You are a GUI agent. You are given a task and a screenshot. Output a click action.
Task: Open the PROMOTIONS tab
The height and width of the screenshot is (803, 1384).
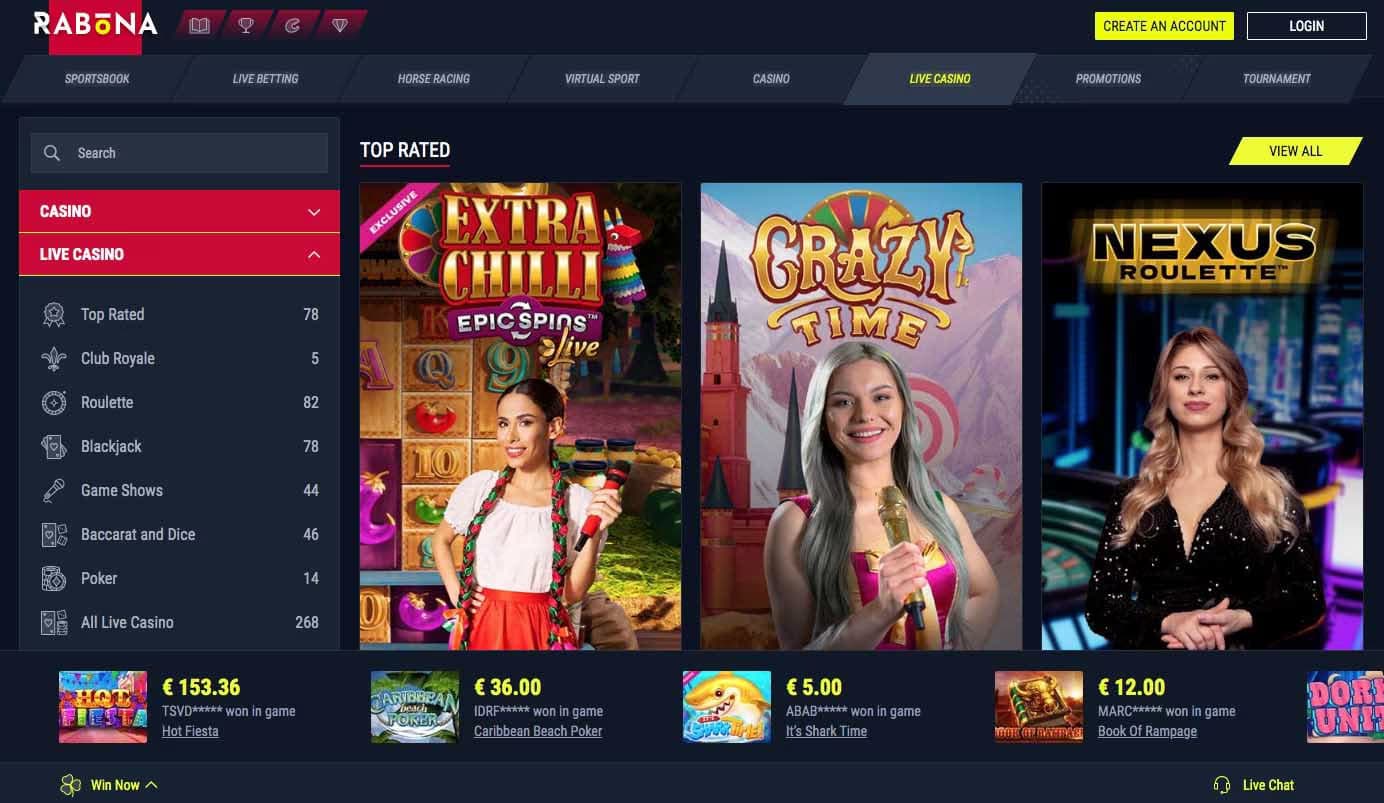1108,79
